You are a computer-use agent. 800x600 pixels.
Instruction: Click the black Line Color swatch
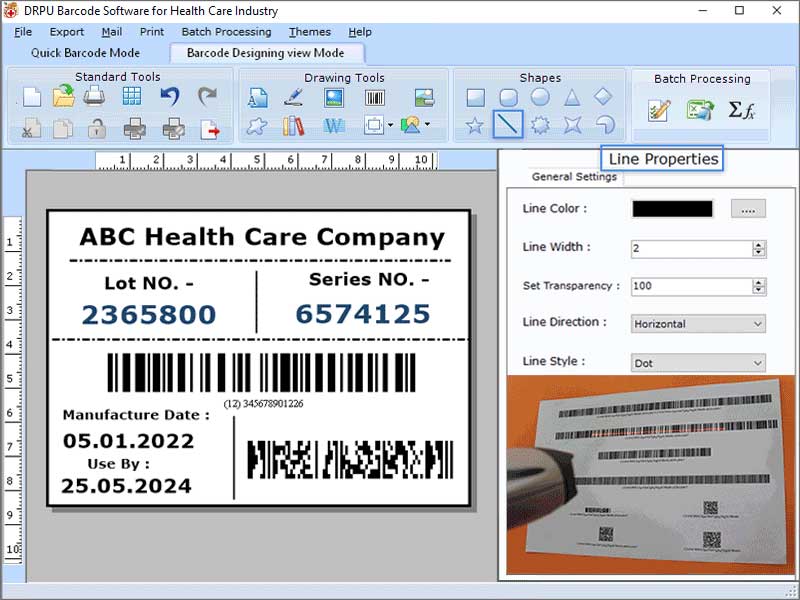[x=672, y=209]
